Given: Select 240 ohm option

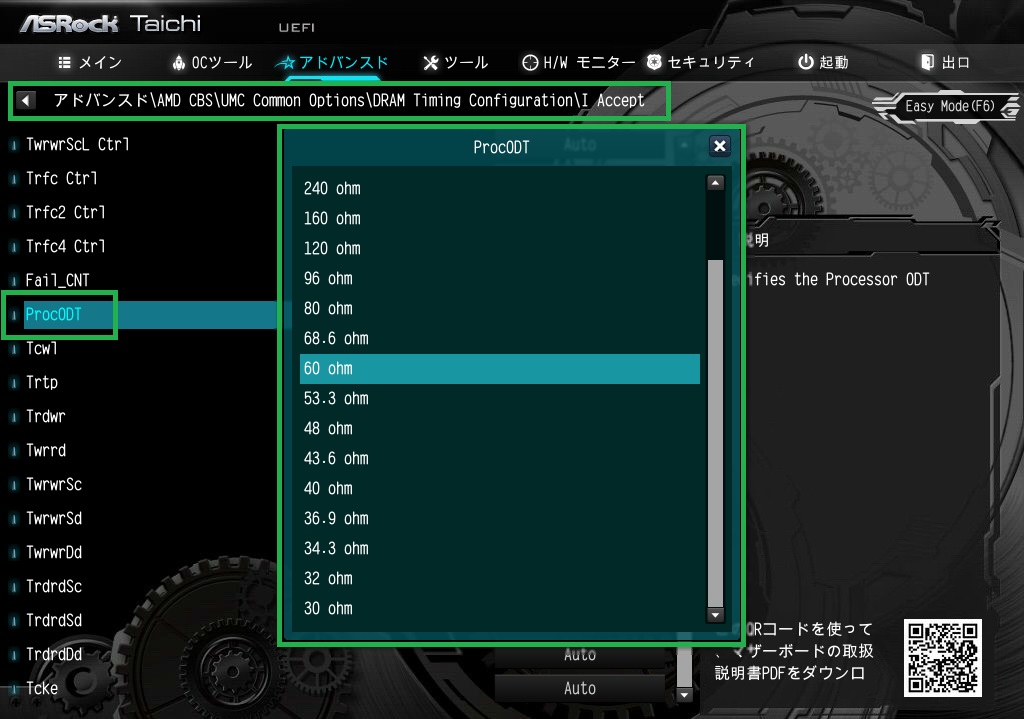Looking at the screenshot, I should coord(500,189).
